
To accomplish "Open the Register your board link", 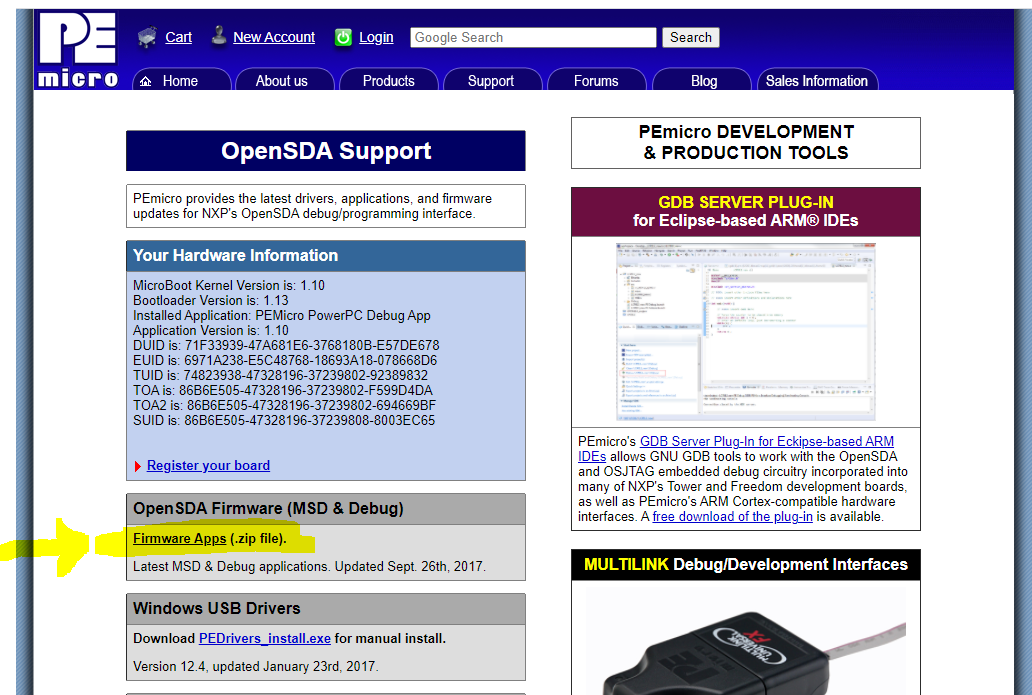I will click(207, 465).
